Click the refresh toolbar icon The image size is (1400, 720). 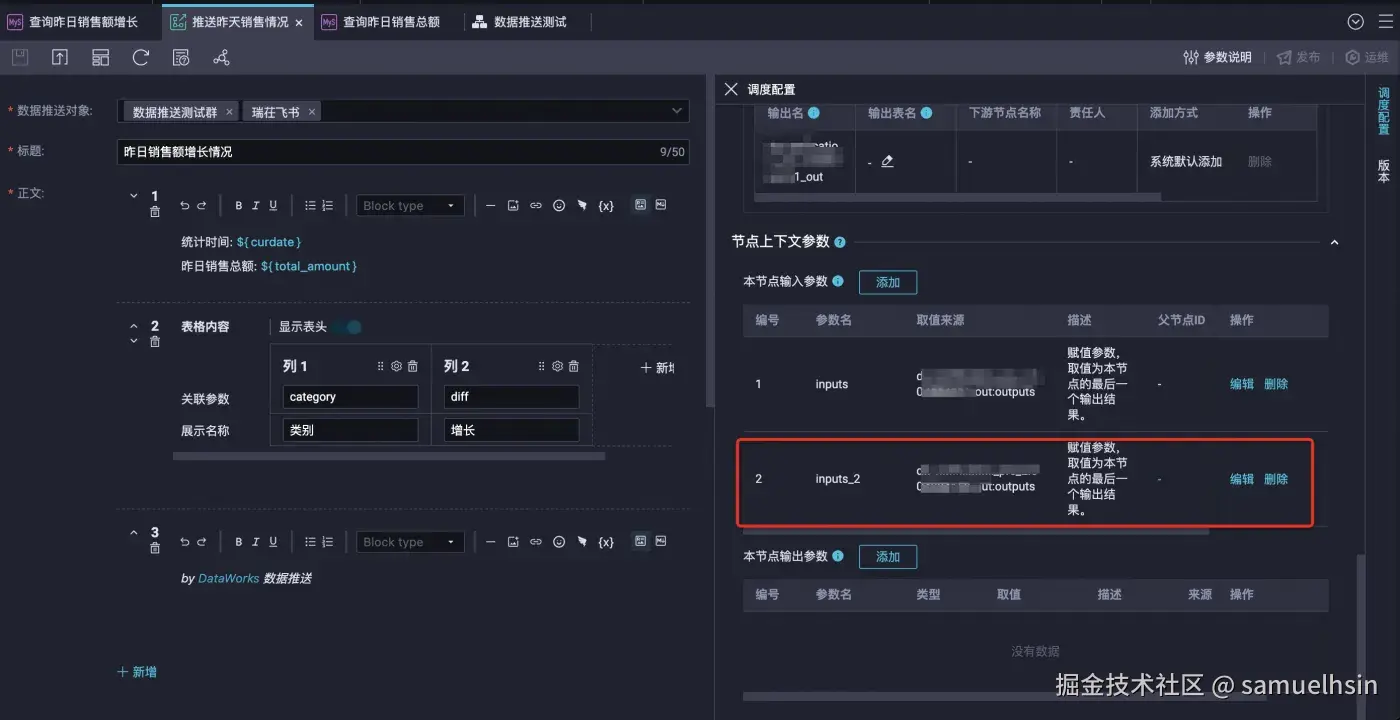[x=141, y=58]
